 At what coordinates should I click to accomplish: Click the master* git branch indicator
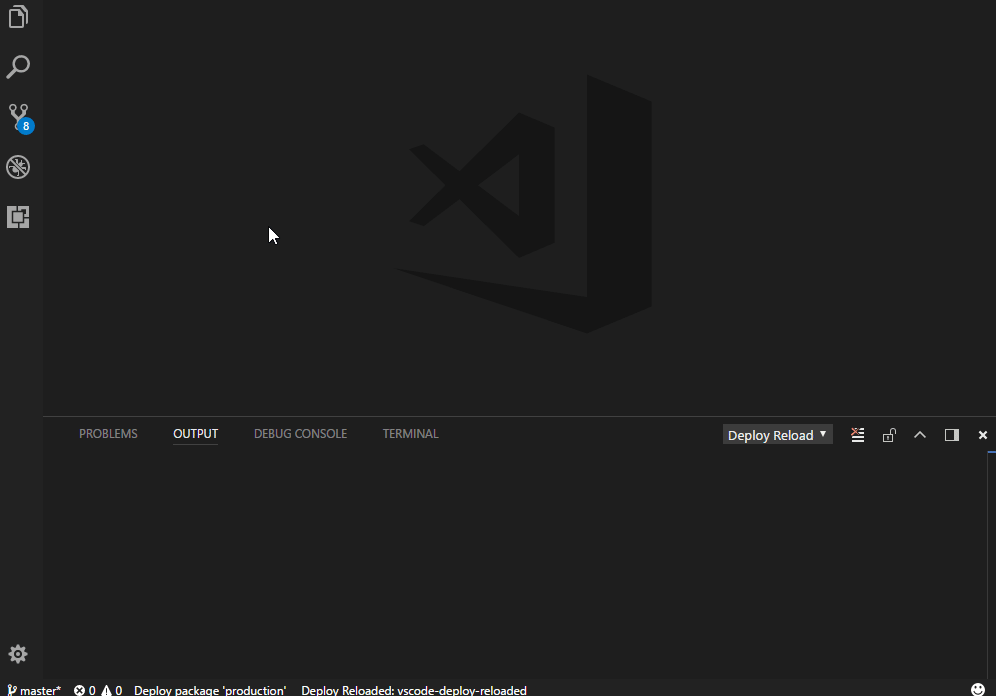pos(34,690)
